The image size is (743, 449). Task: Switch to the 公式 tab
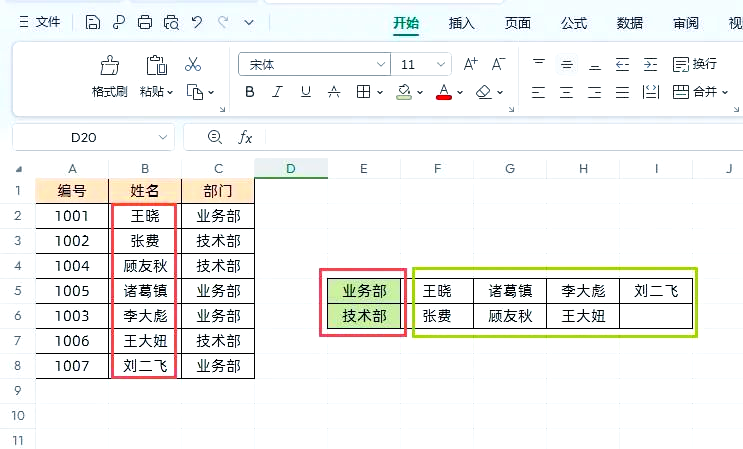click(574, 23)
